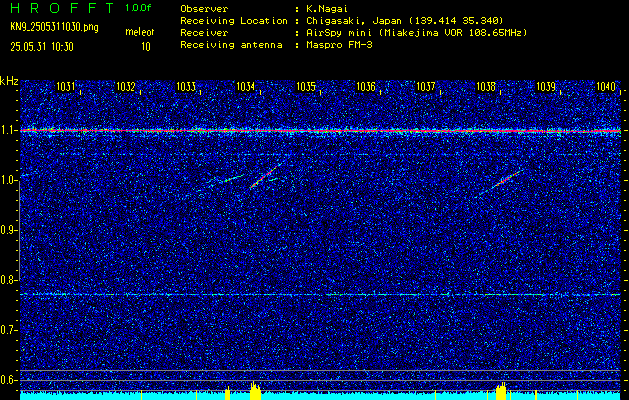Click the 1039 time axis label
Image resolution: width=629 pixels, height=400 pixels.
pyautogui.click(x=546, y=86)
